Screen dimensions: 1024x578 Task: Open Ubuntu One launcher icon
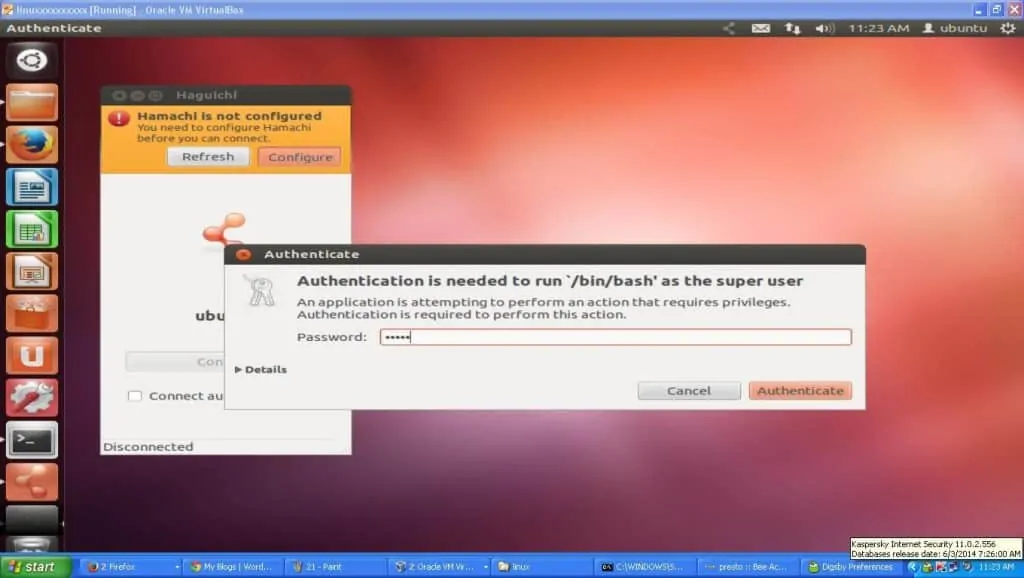(x=32, y=356)
